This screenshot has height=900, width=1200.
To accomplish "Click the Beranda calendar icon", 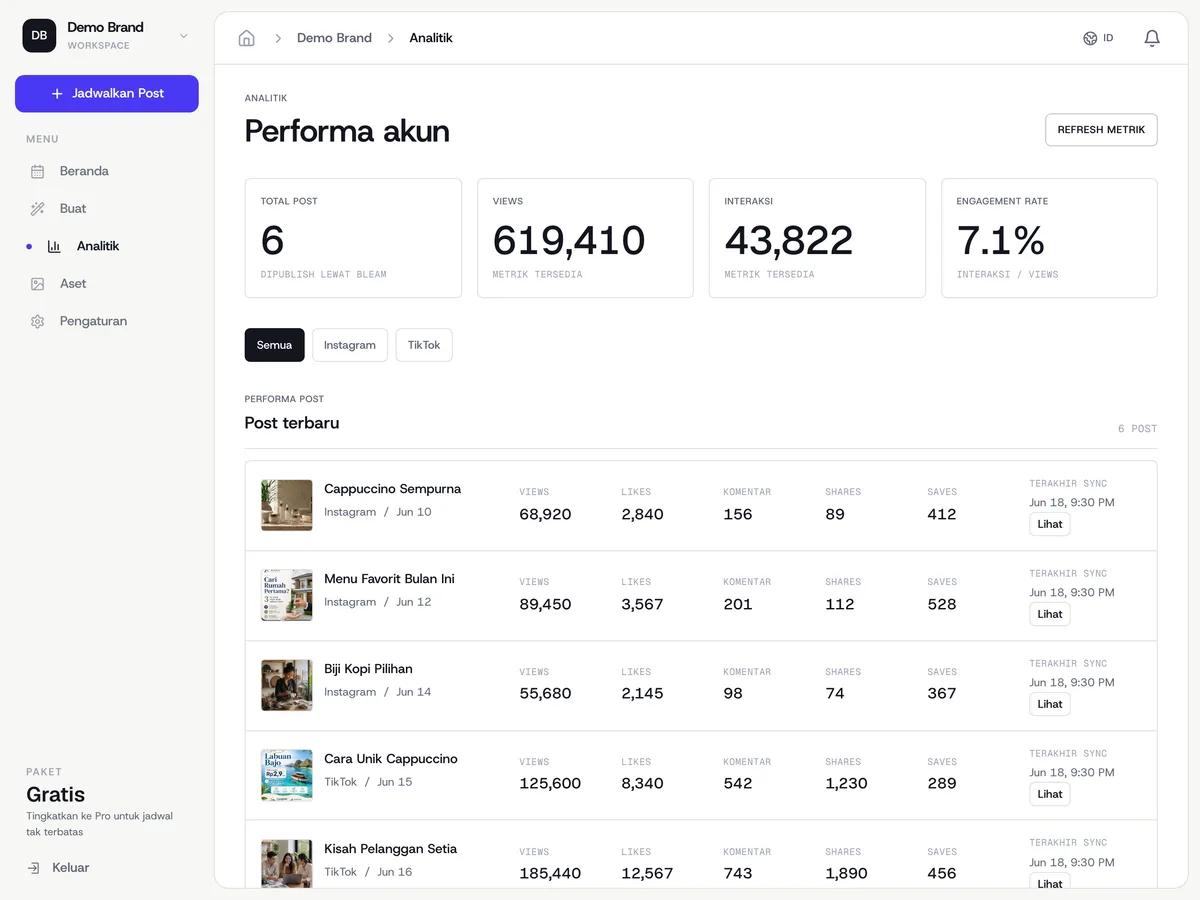I will point(37,171).
